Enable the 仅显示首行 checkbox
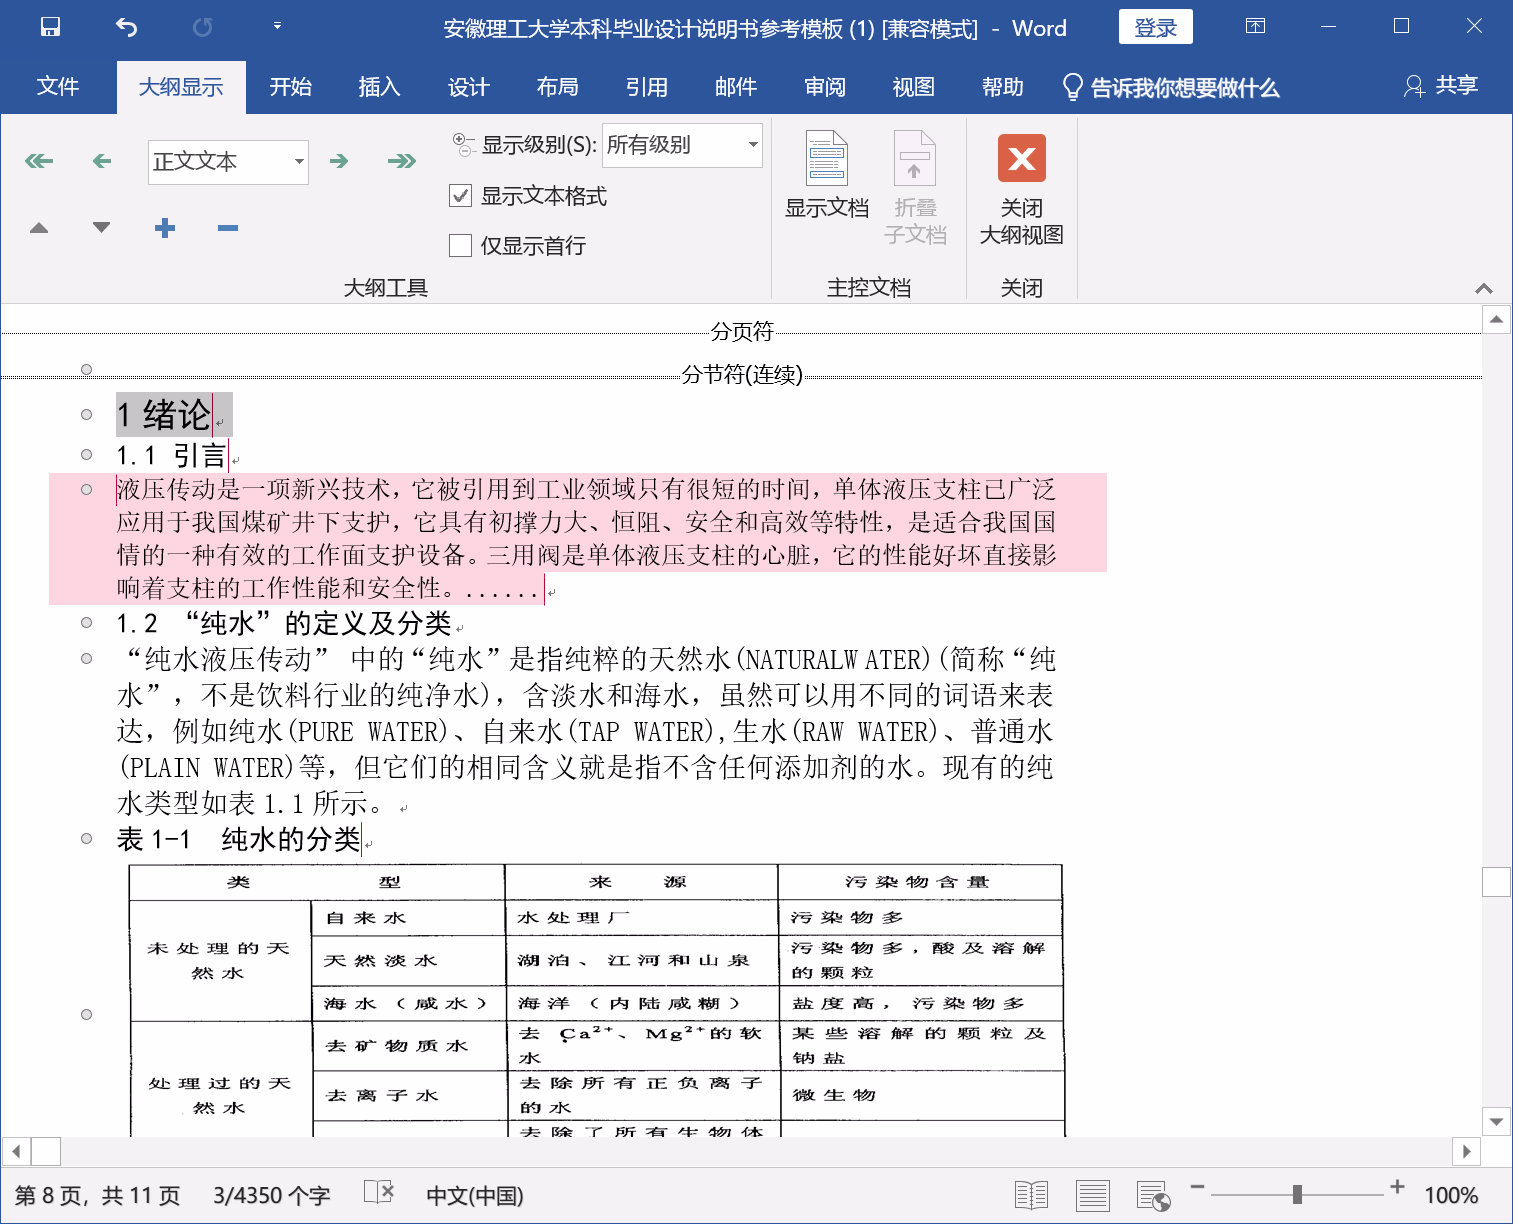Image resolution: width=1513 pixels, height=1224 pixels. (461, 246)
